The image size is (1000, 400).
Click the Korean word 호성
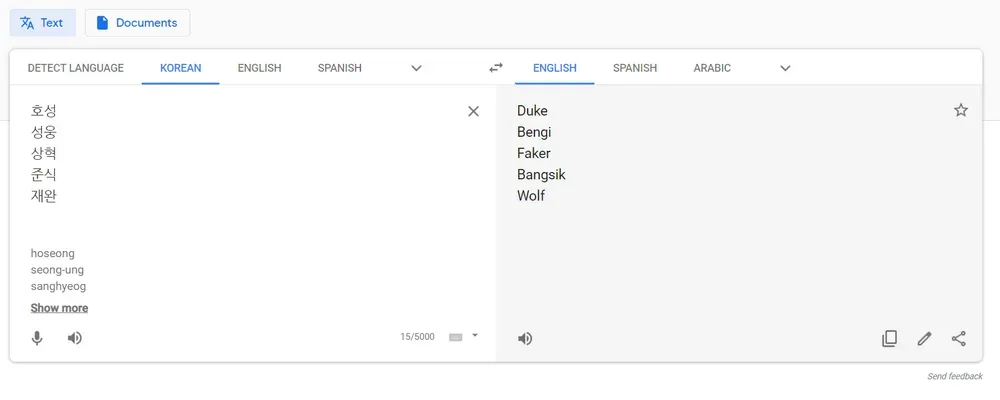[x=43, y=111]
